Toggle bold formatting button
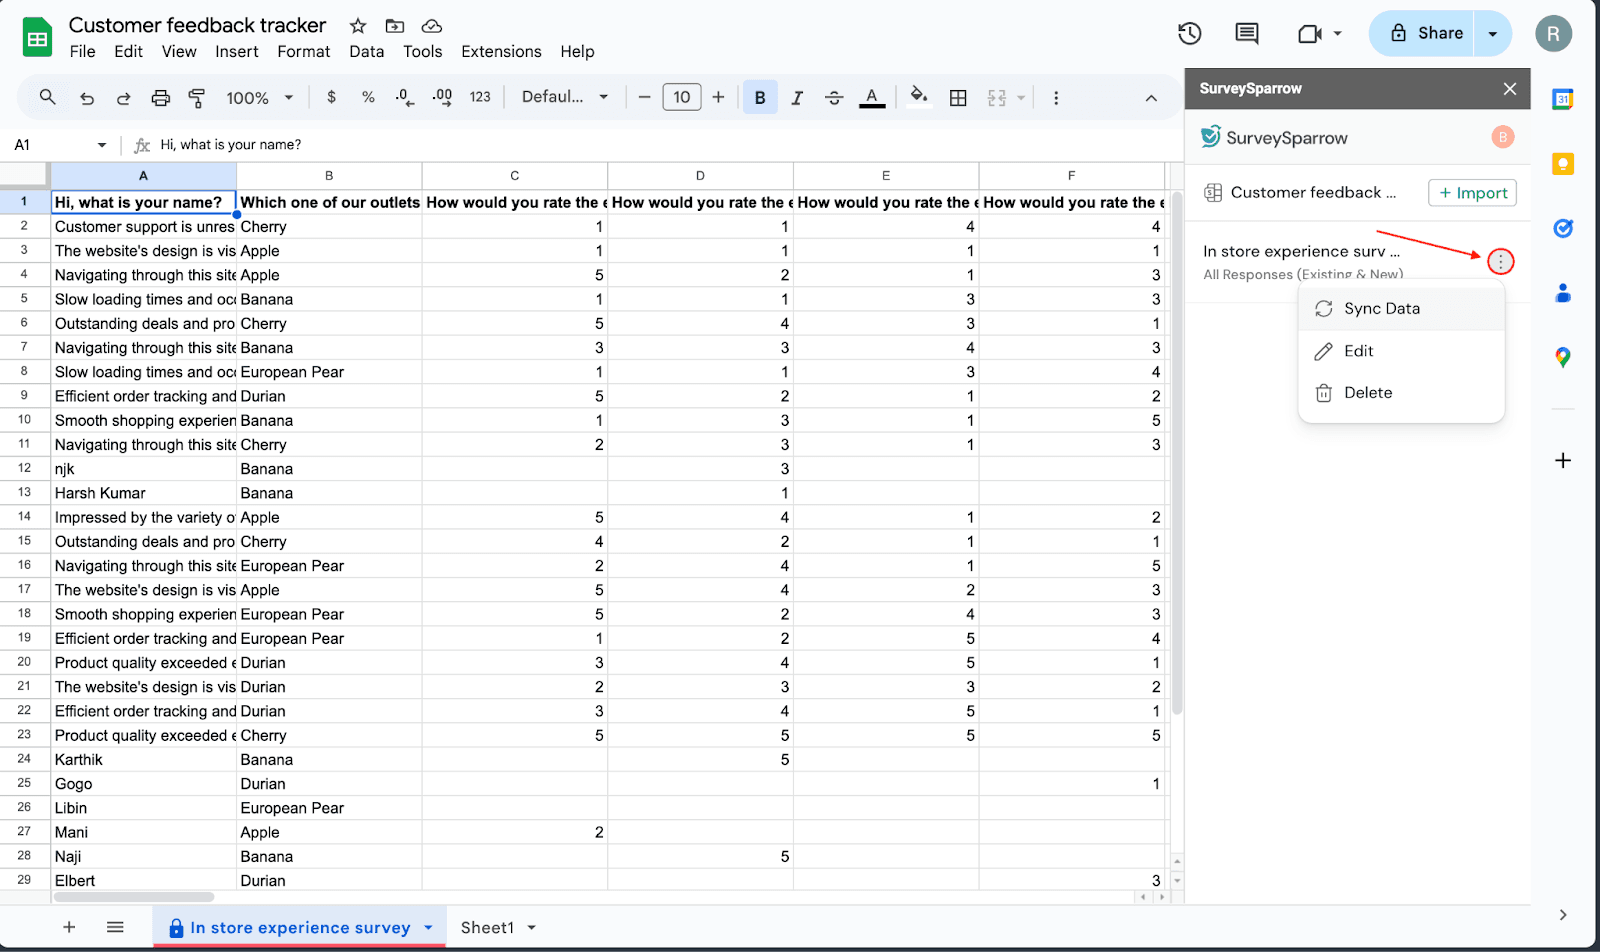Screen dimensions: 1600x952 pos(760,98)
